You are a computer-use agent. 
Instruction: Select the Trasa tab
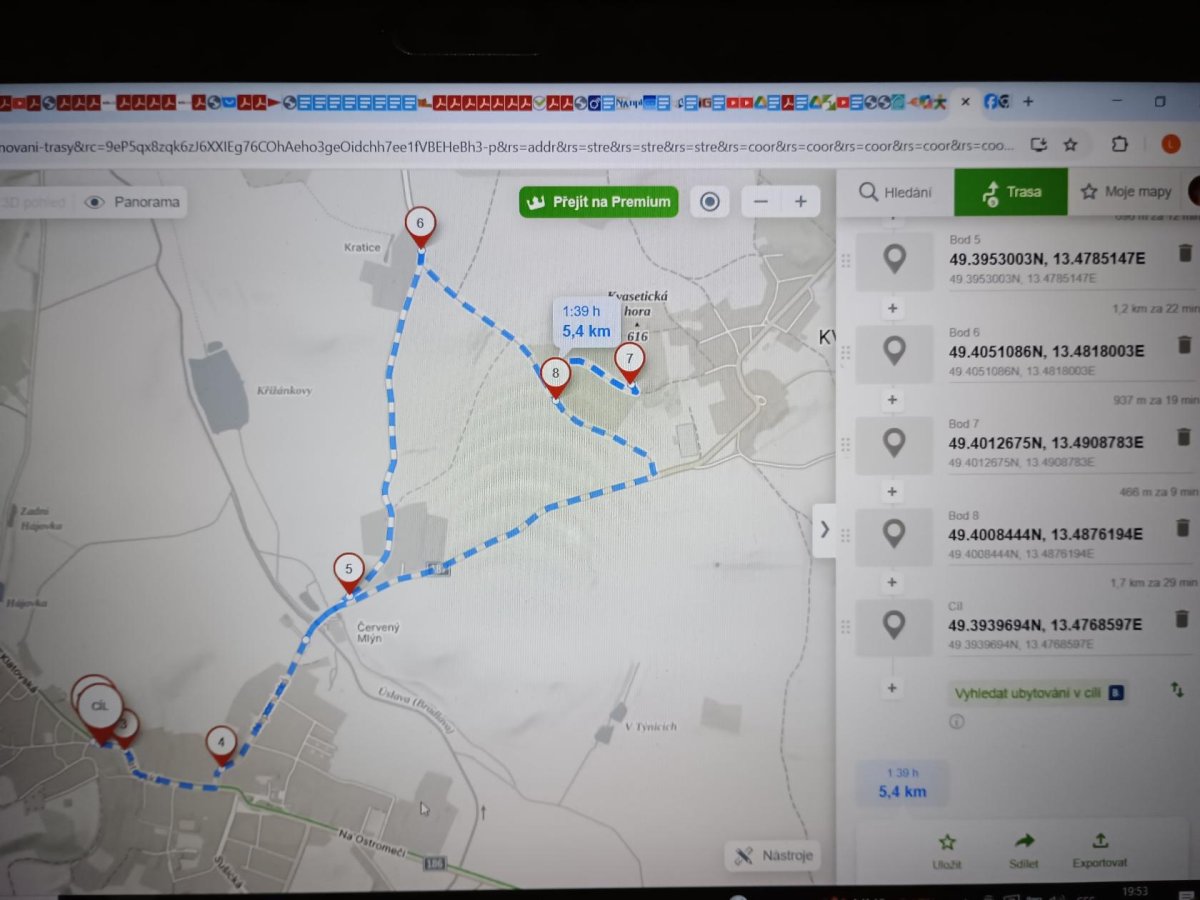point(1011,192)
